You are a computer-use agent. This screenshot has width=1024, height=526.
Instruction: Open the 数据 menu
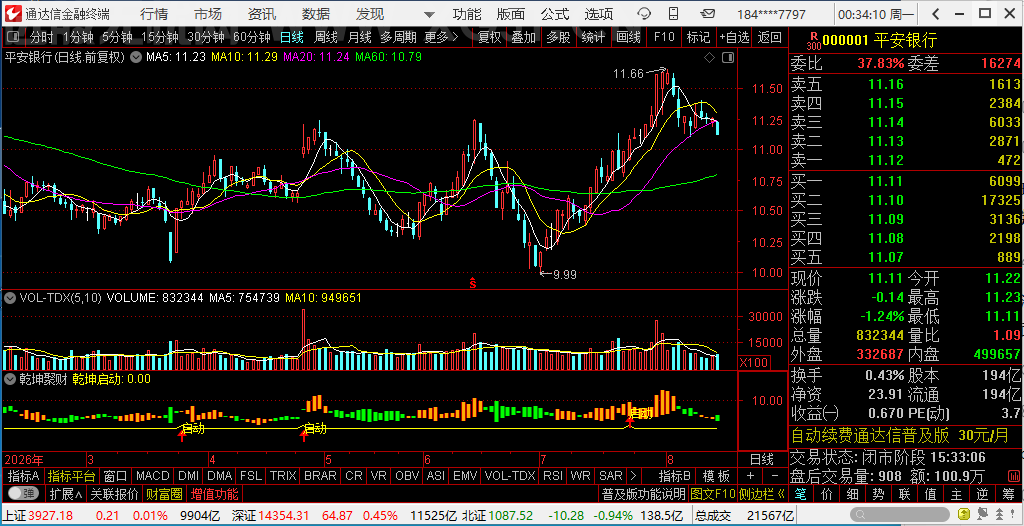316,14
